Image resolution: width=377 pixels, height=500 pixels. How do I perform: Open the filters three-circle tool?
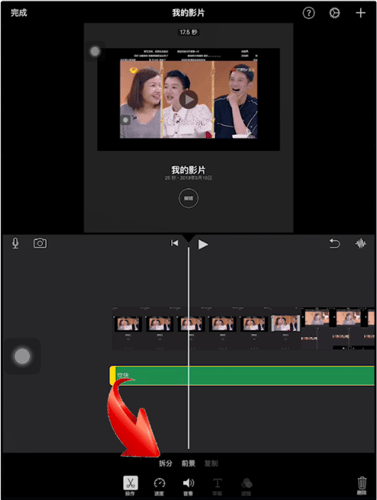246,486
